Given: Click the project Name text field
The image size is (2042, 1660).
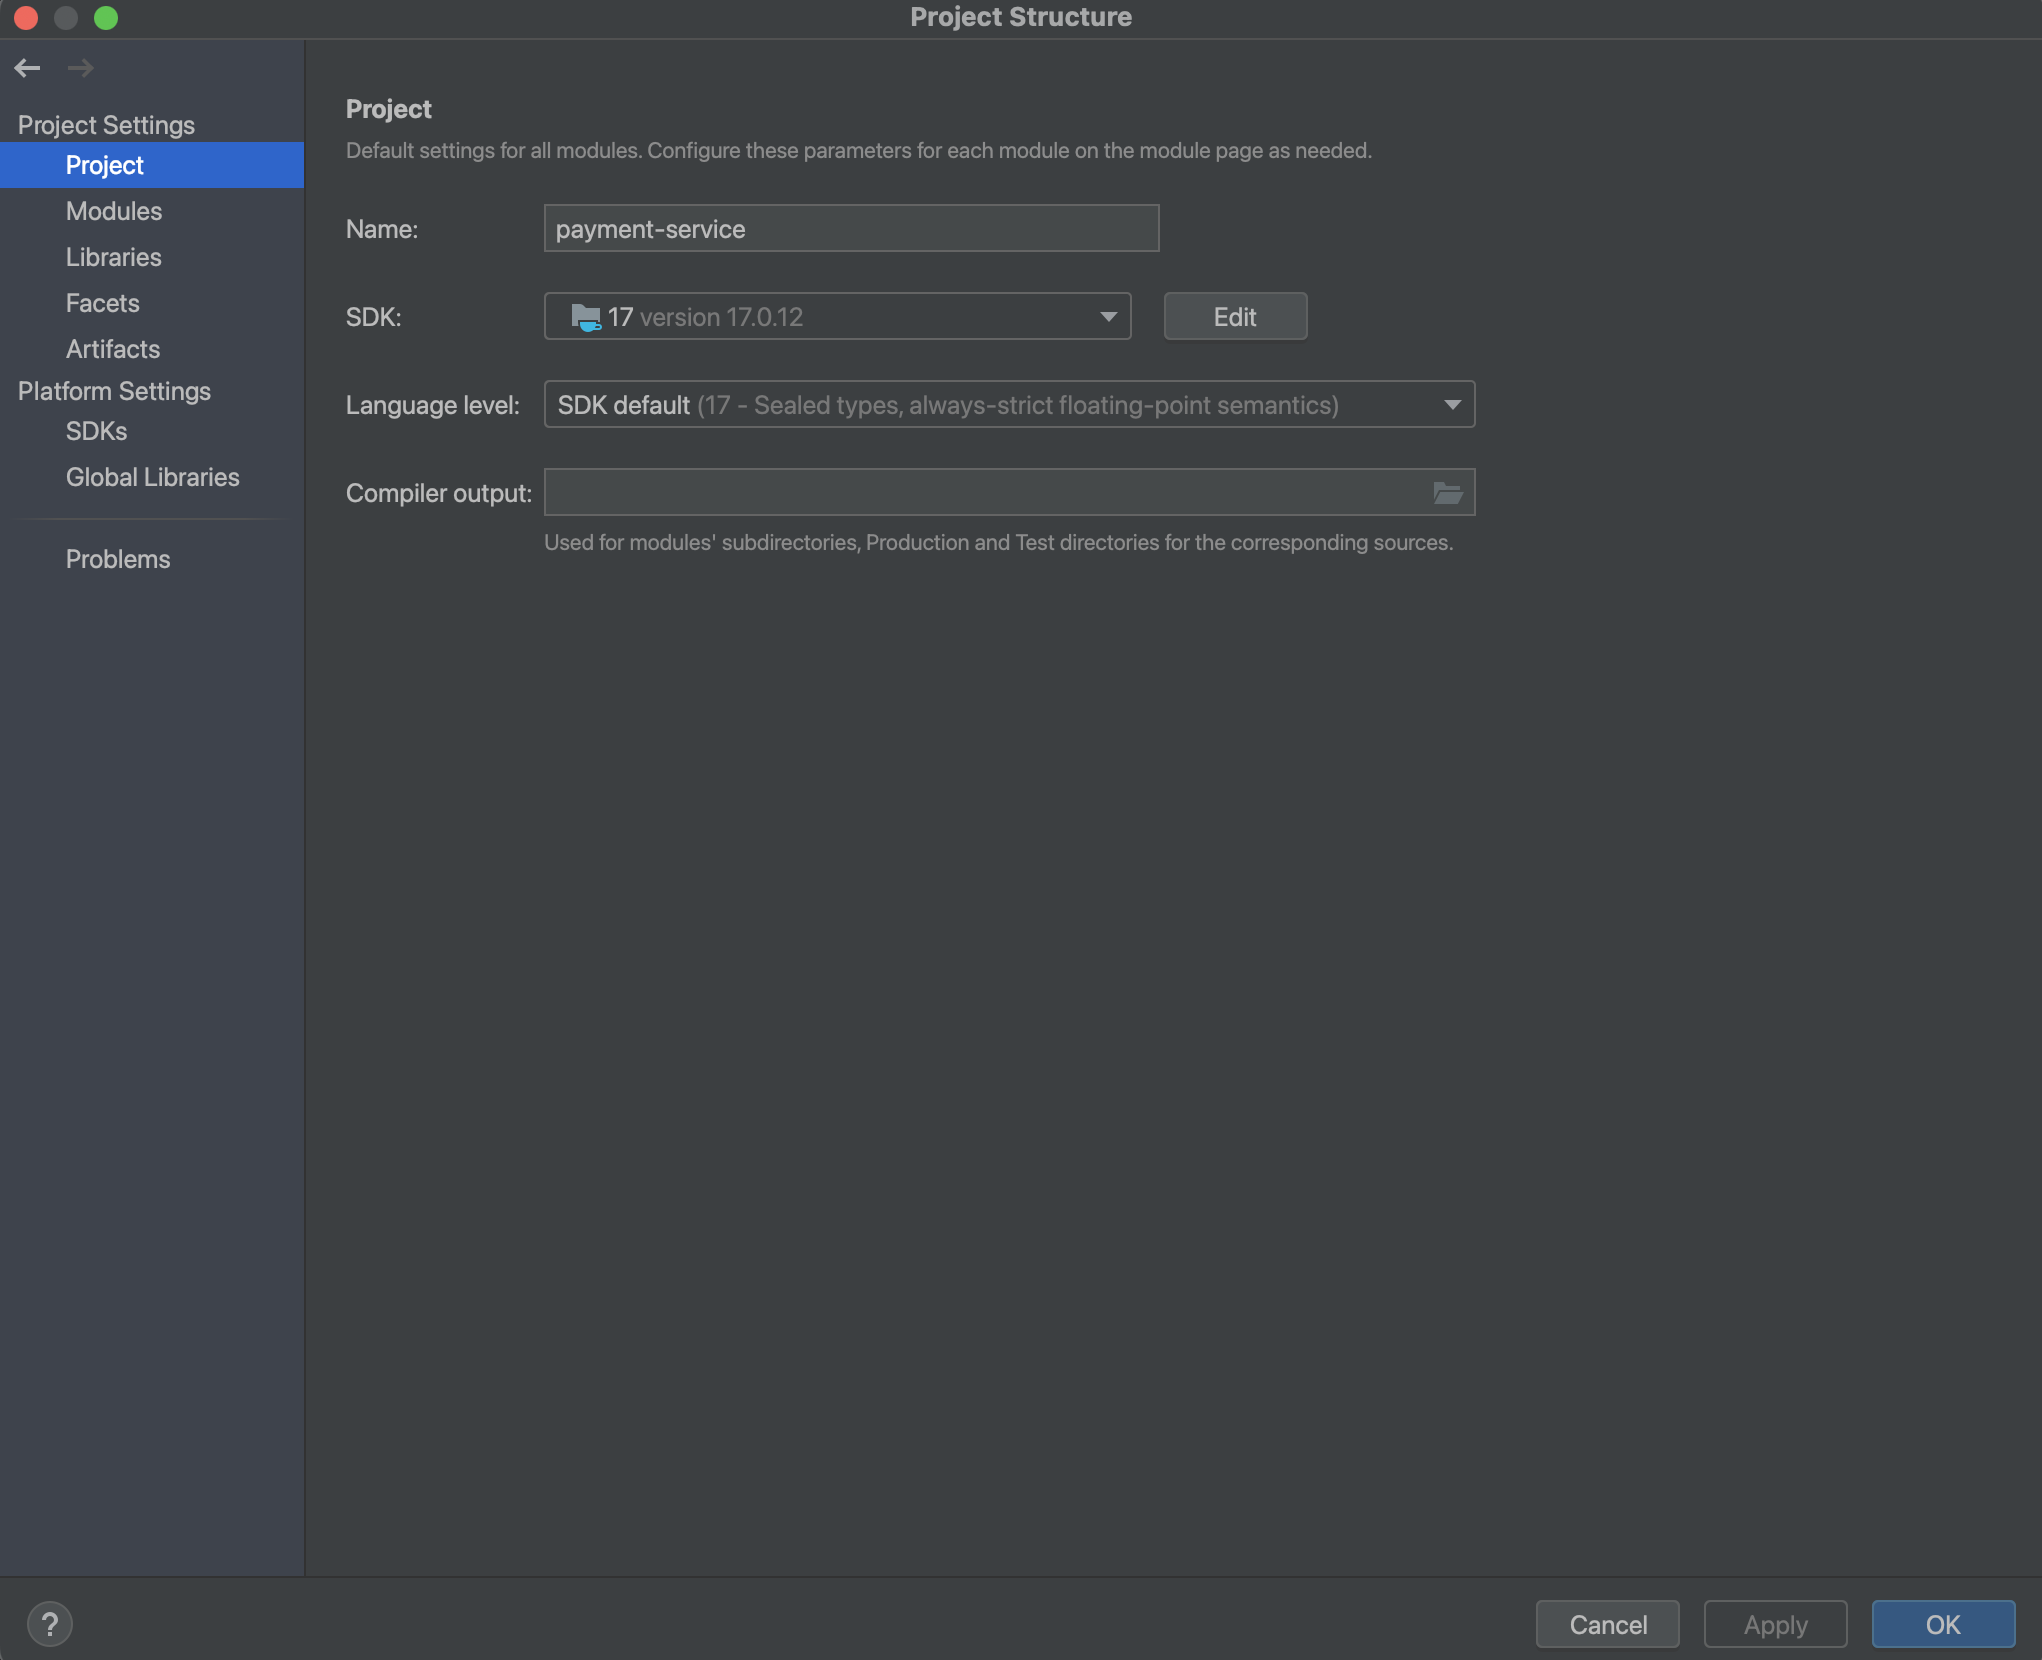Looking at the screenshot, I should (x=851, y=229).
